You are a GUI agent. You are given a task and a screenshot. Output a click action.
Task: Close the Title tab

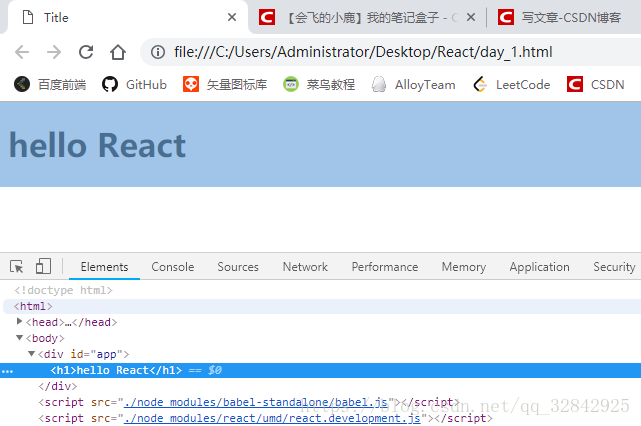click(232, 17)
